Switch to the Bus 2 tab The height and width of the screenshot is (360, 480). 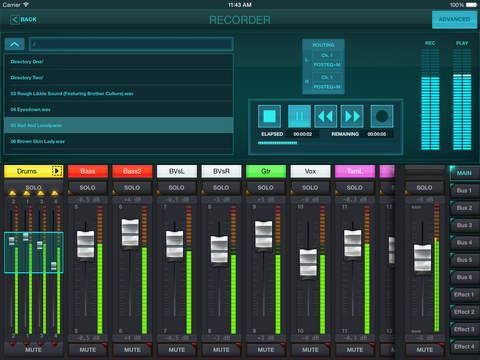pyautogui.click(x=464, y=208)
